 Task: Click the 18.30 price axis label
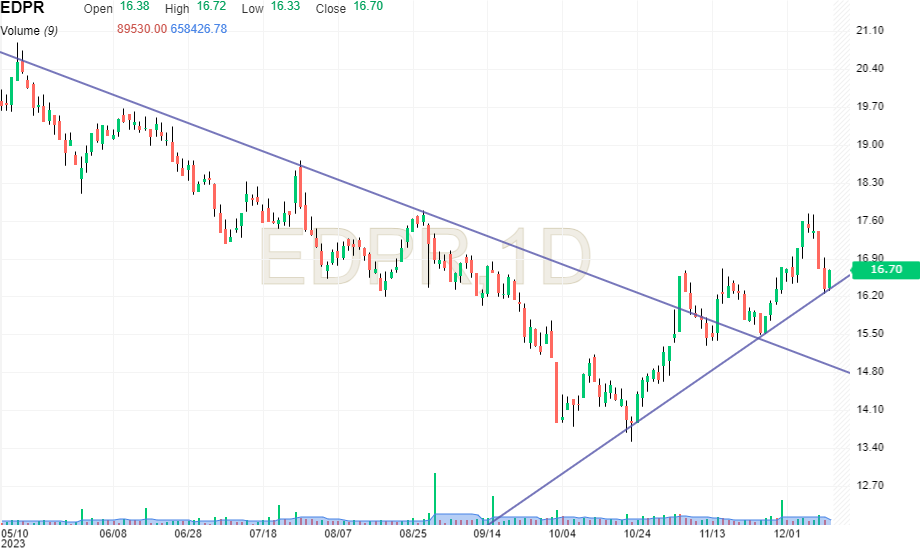(x=870, y=182)
